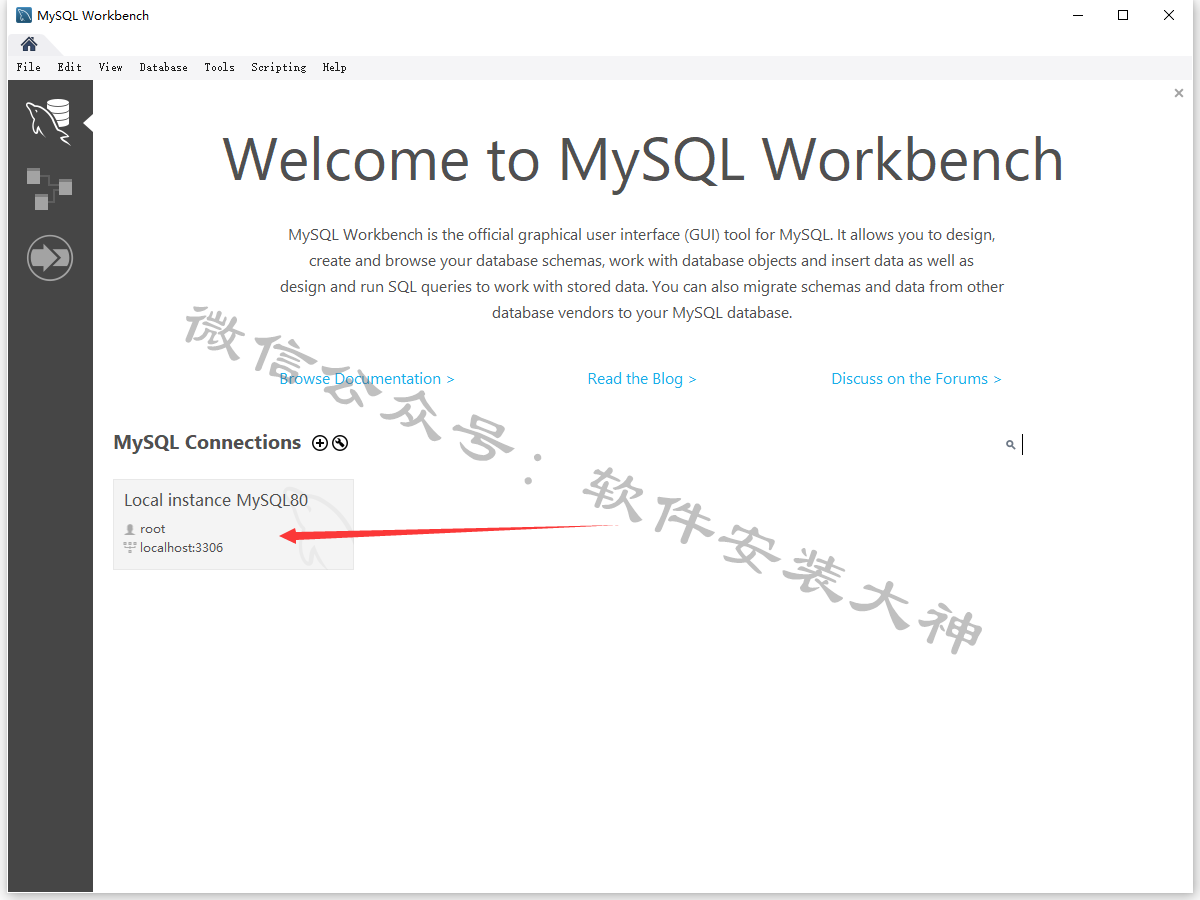This screenshot has height=900, width=1200.
Task: Open the File menu
Action: pos(29,67)
